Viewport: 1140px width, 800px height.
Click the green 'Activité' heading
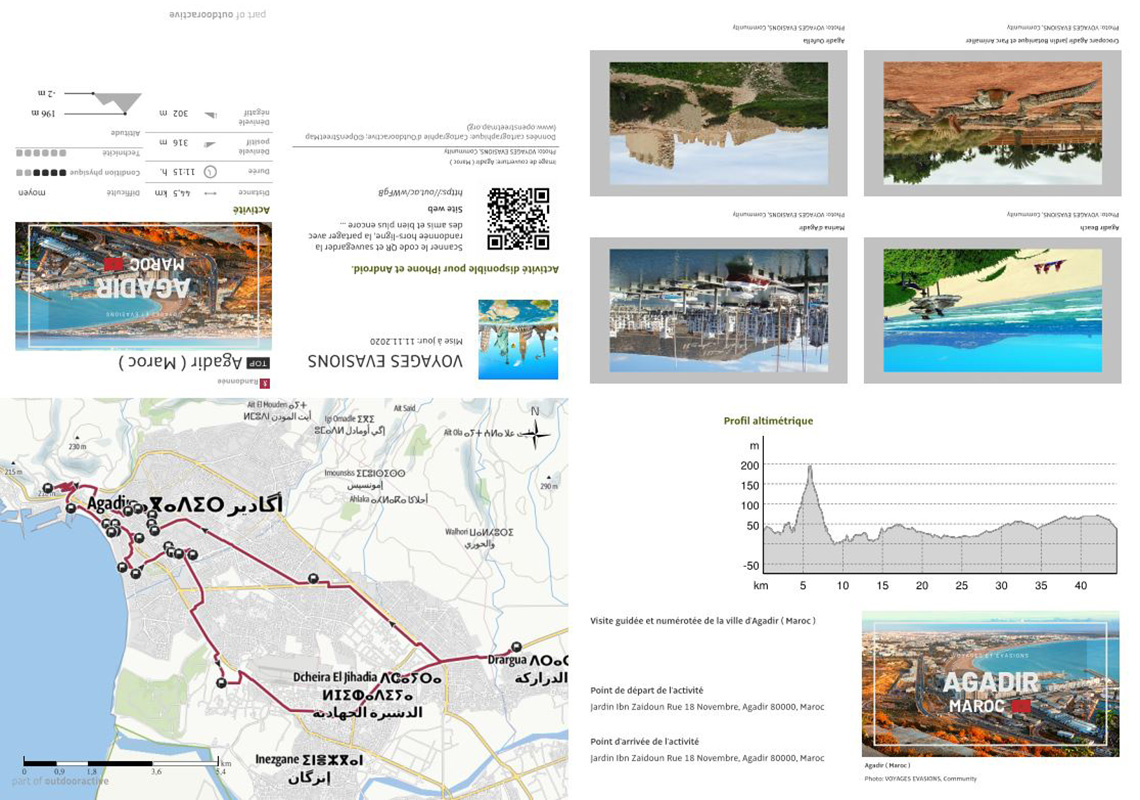pyautogui.click(x=252, y=209)
